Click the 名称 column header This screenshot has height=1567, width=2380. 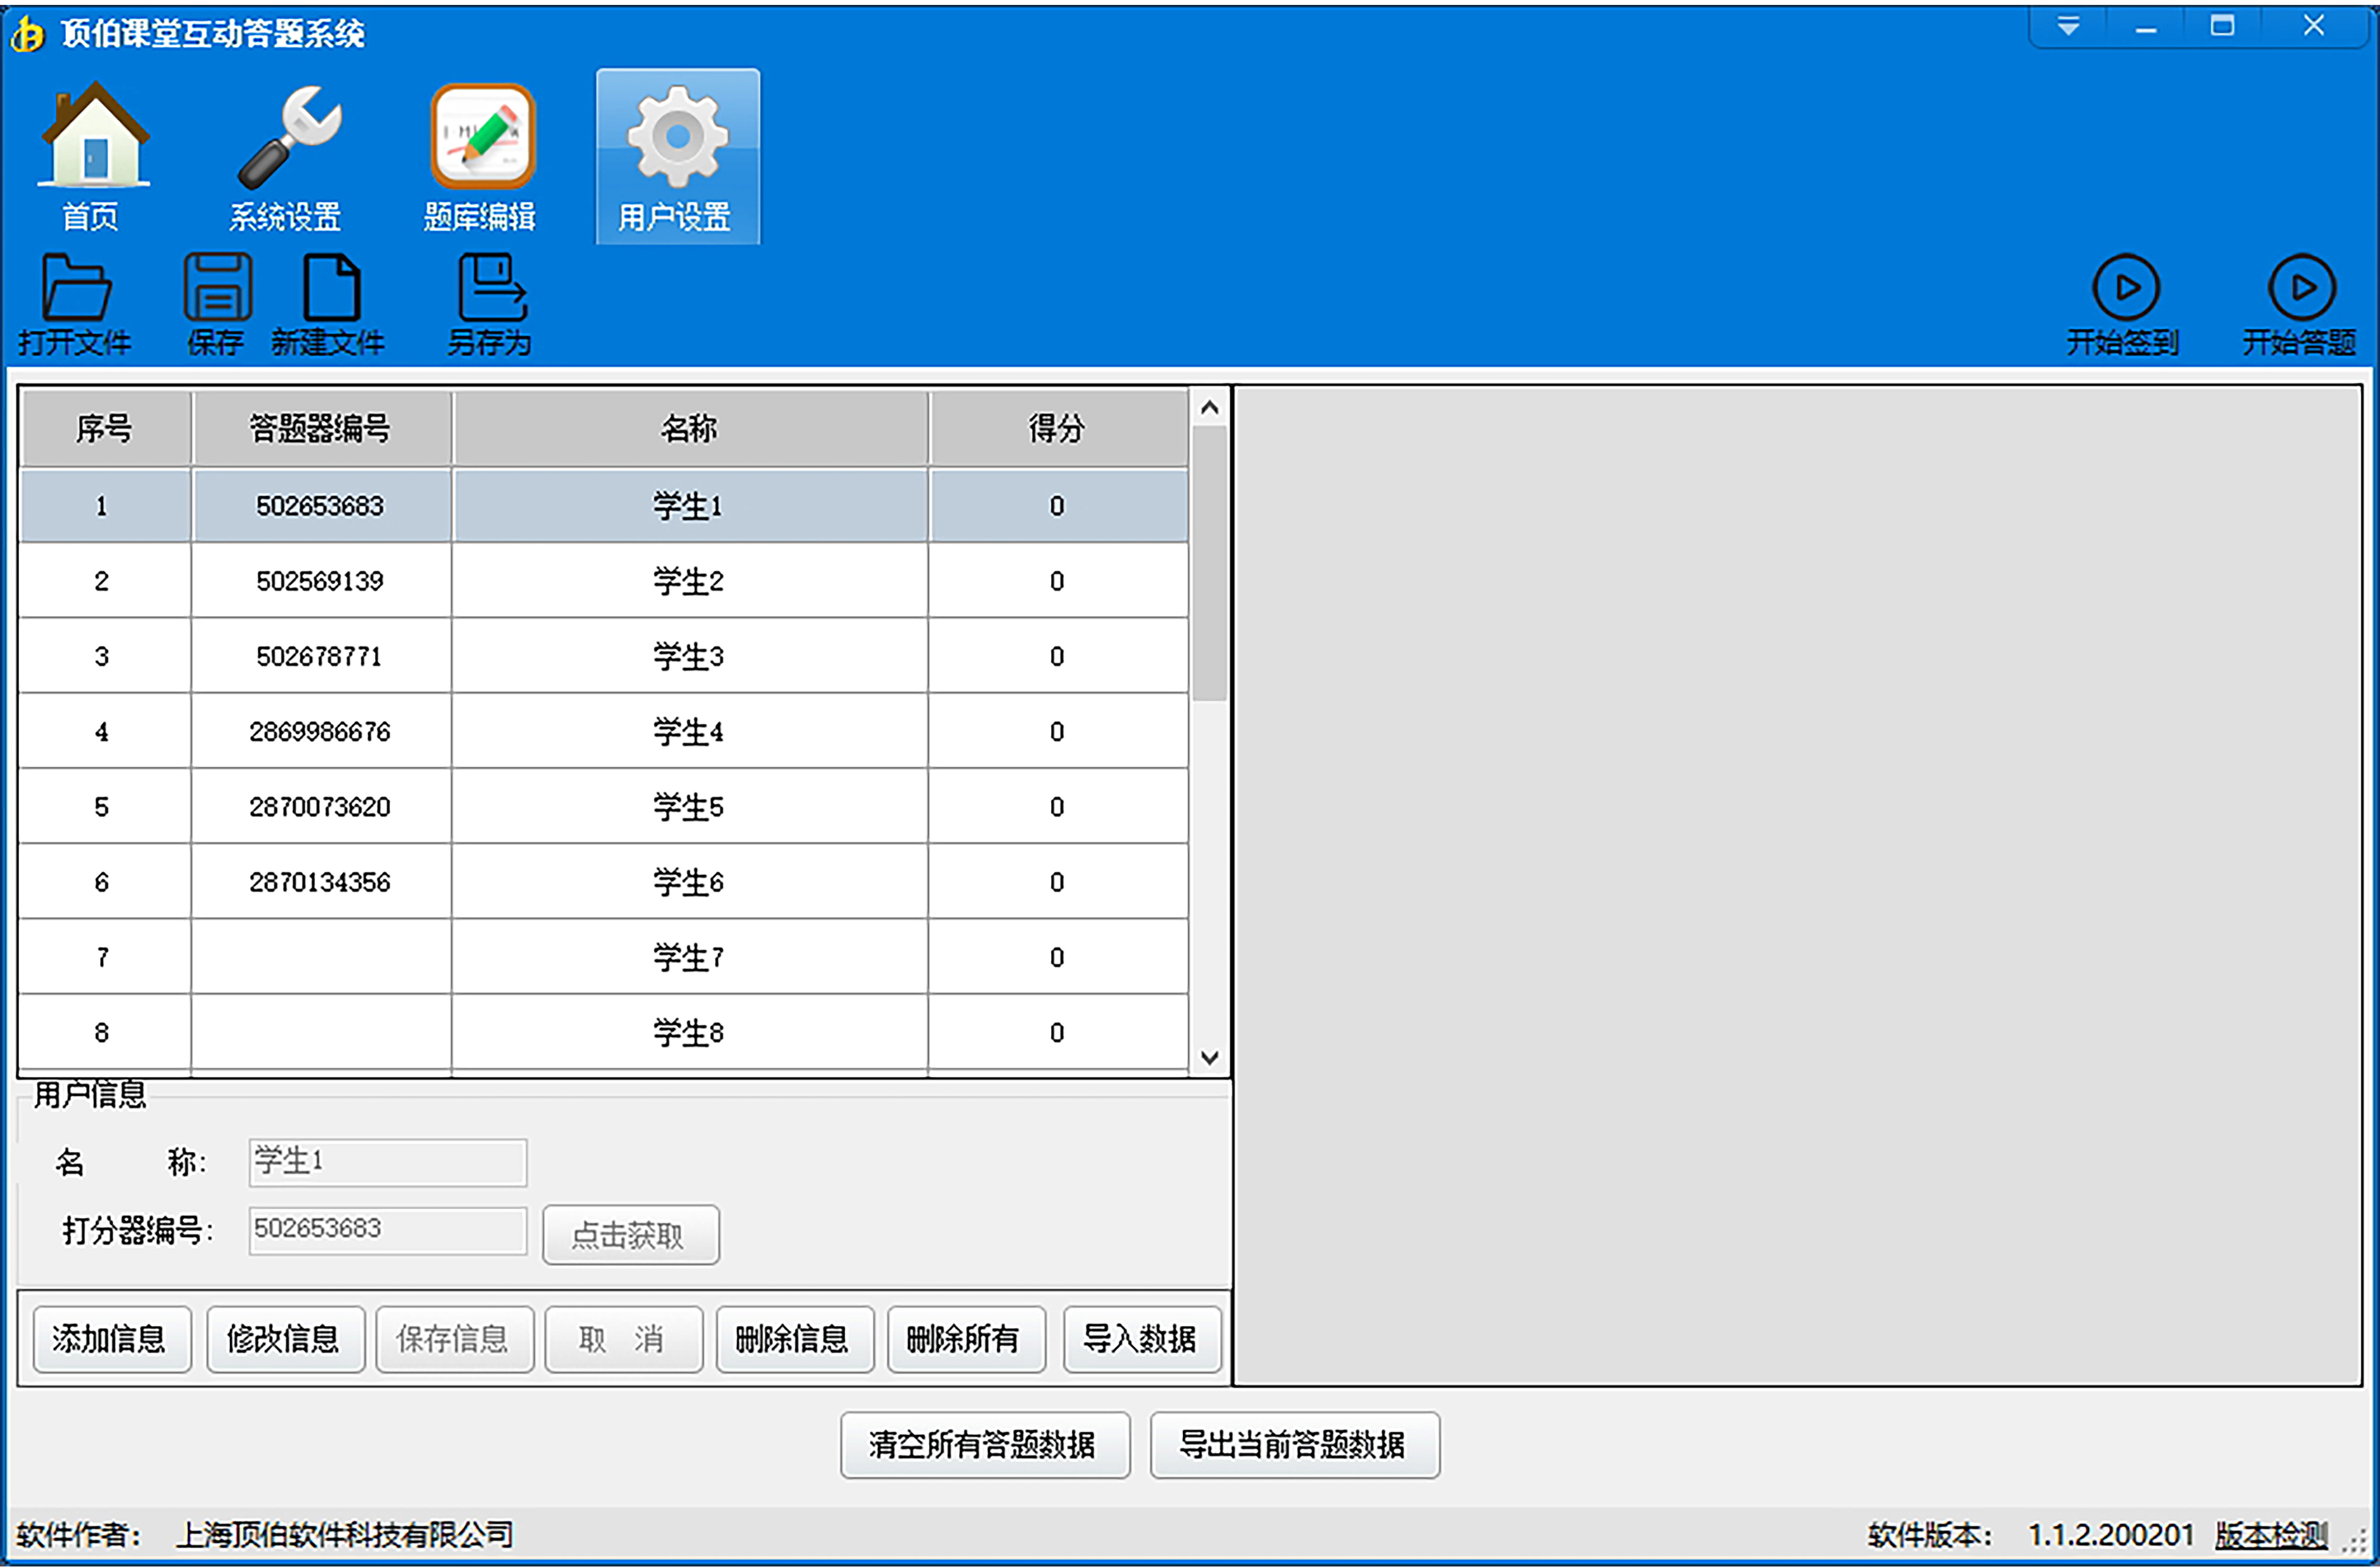tap(690, 429)
